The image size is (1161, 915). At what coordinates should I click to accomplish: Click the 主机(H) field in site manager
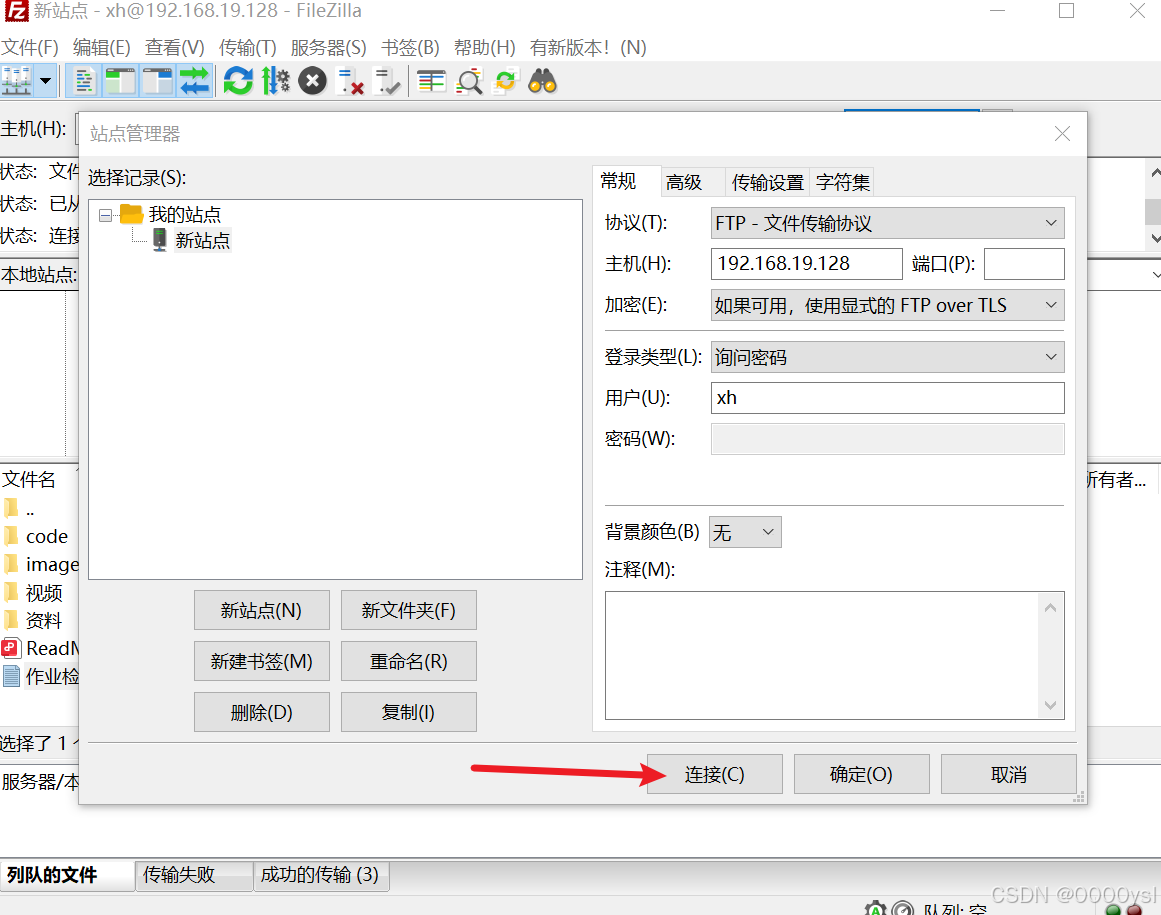point(806,264)
